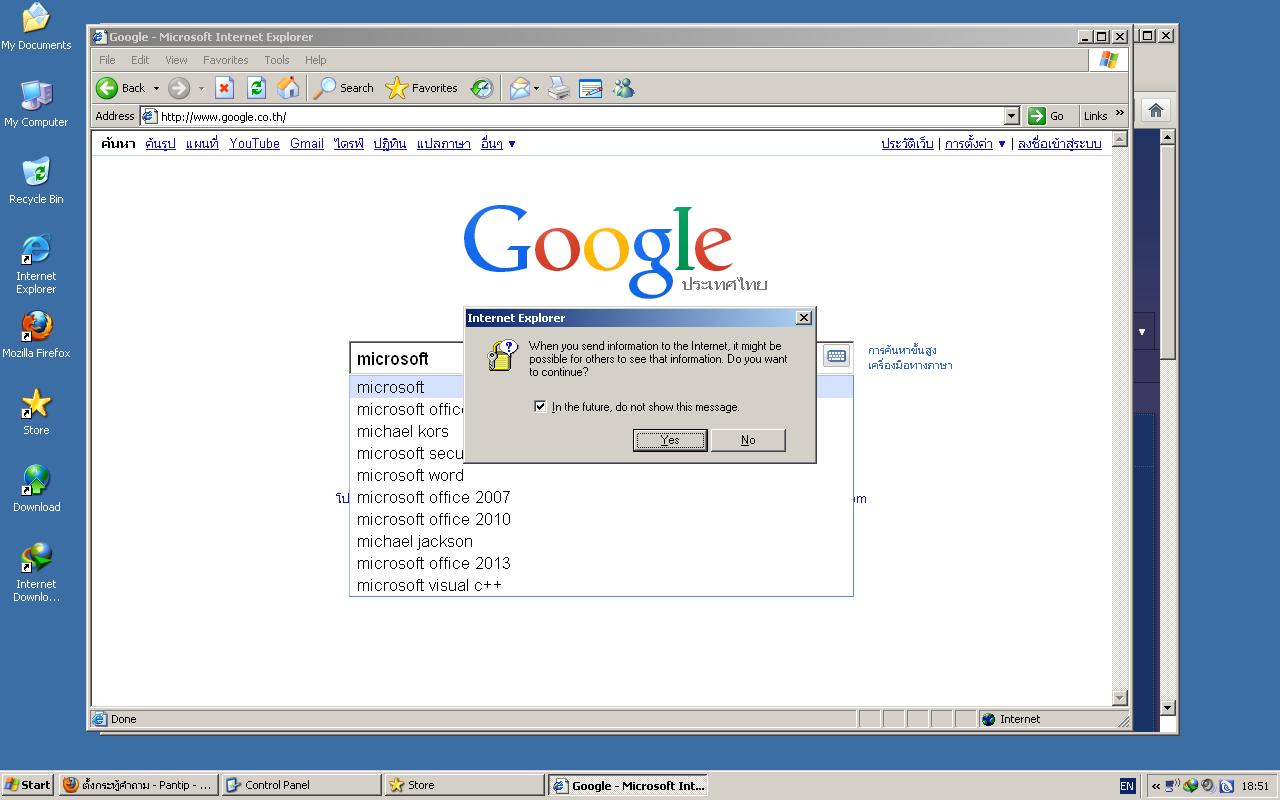Open the Favorites menu in the menu bar
This screenshot has width=1280, height=800.
pos(226,60)
